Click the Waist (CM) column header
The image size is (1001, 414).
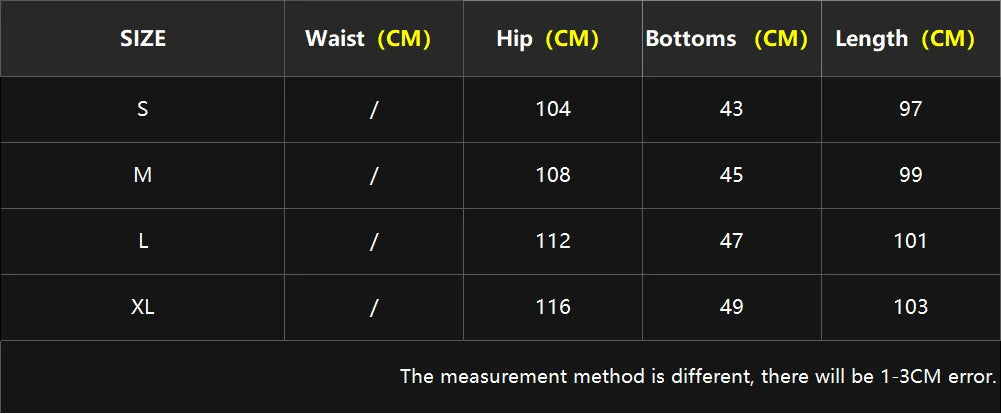pos(367,39)
